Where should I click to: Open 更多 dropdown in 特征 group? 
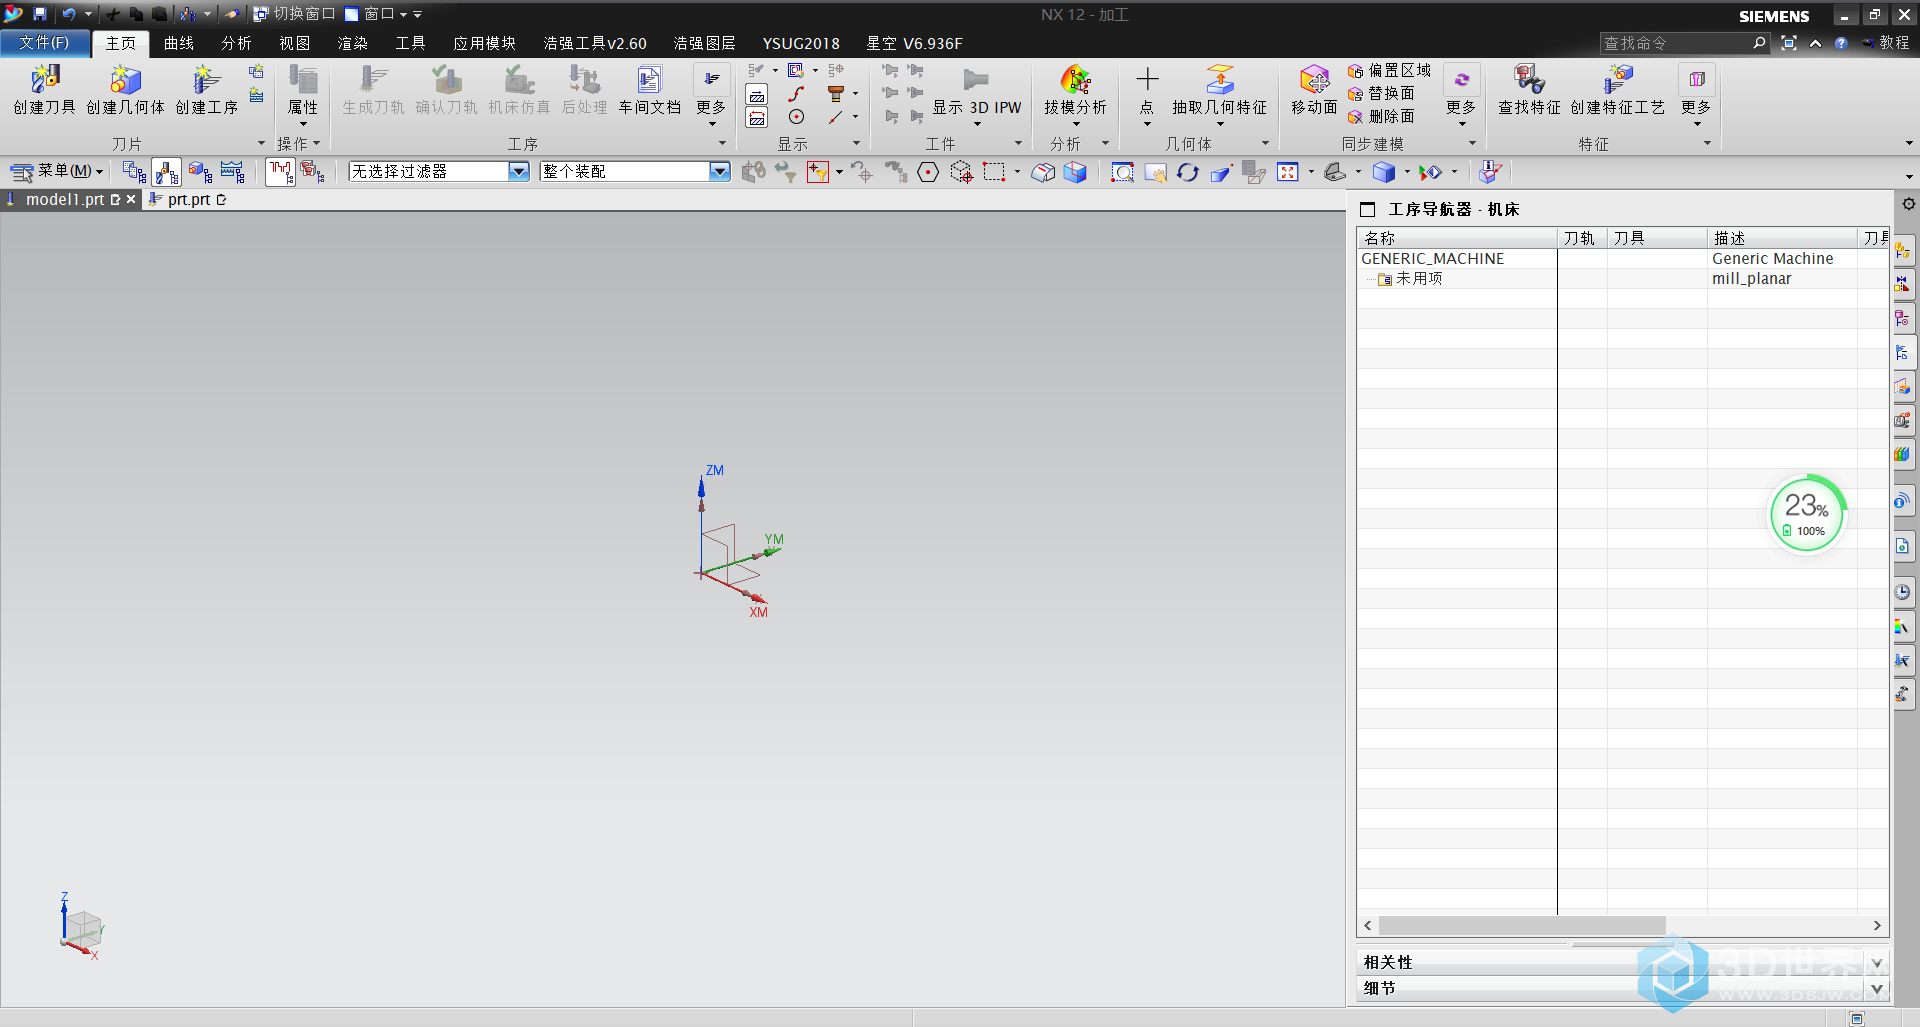click(x=1696, y=97)
